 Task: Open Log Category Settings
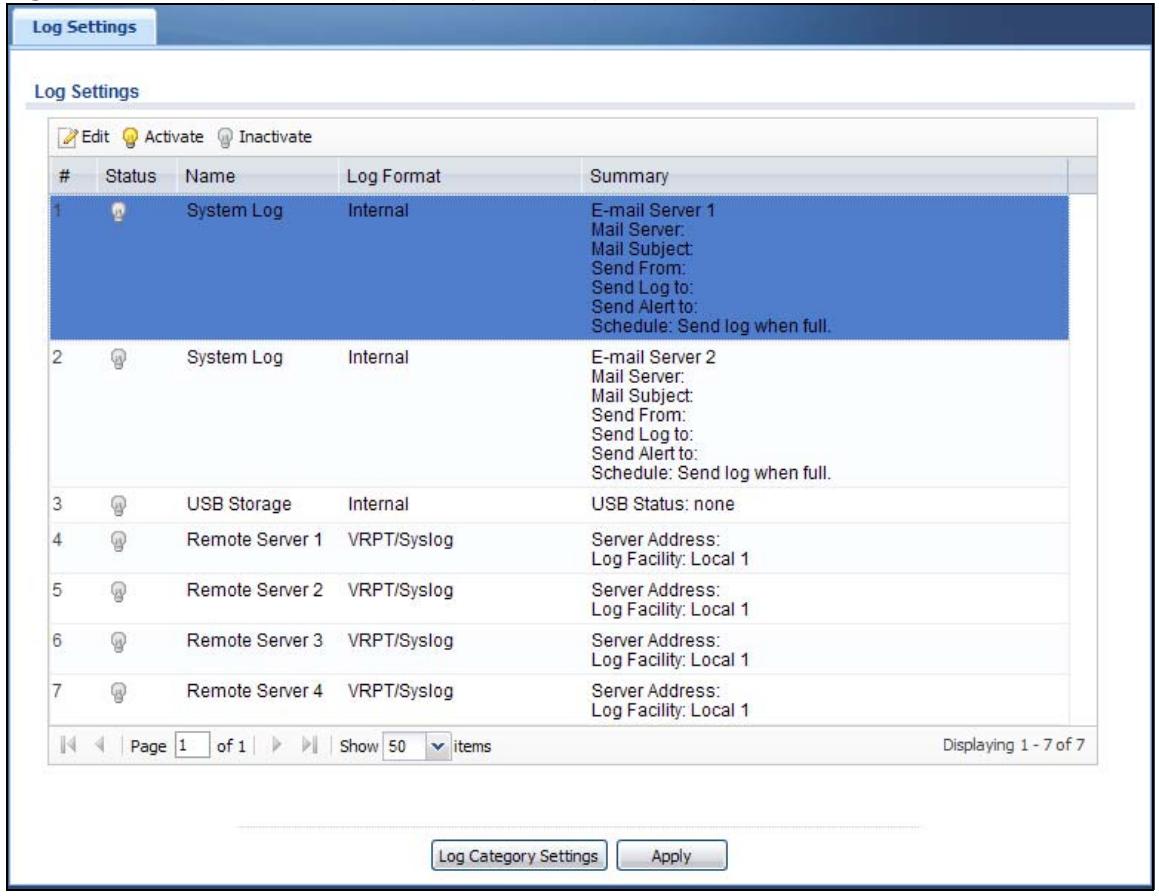point(518,855)
